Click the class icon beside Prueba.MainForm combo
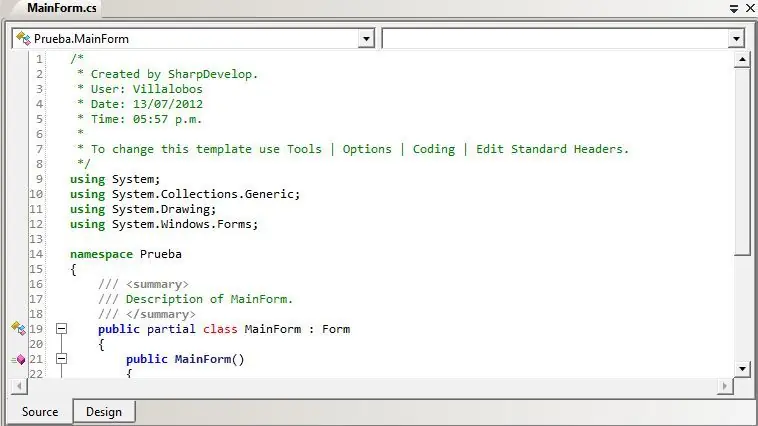 (23, 38)
